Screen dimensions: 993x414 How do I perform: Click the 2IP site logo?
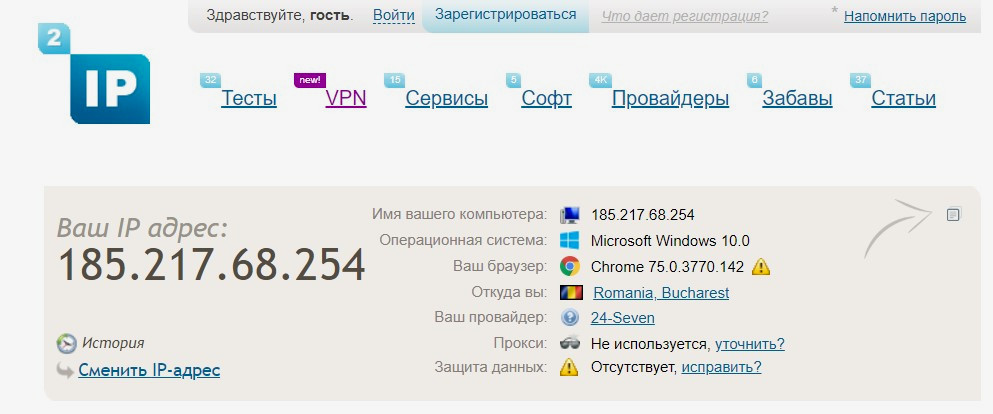click(94, 73)
